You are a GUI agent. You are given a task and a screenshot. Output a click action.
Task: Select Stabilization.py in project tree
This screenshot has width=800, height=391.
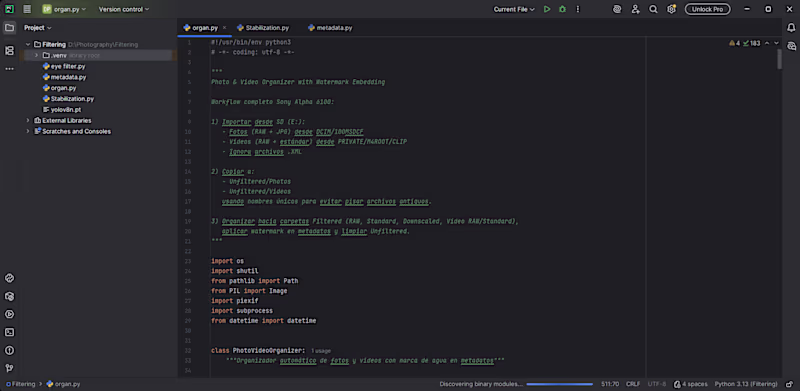(x=69, y=99)
